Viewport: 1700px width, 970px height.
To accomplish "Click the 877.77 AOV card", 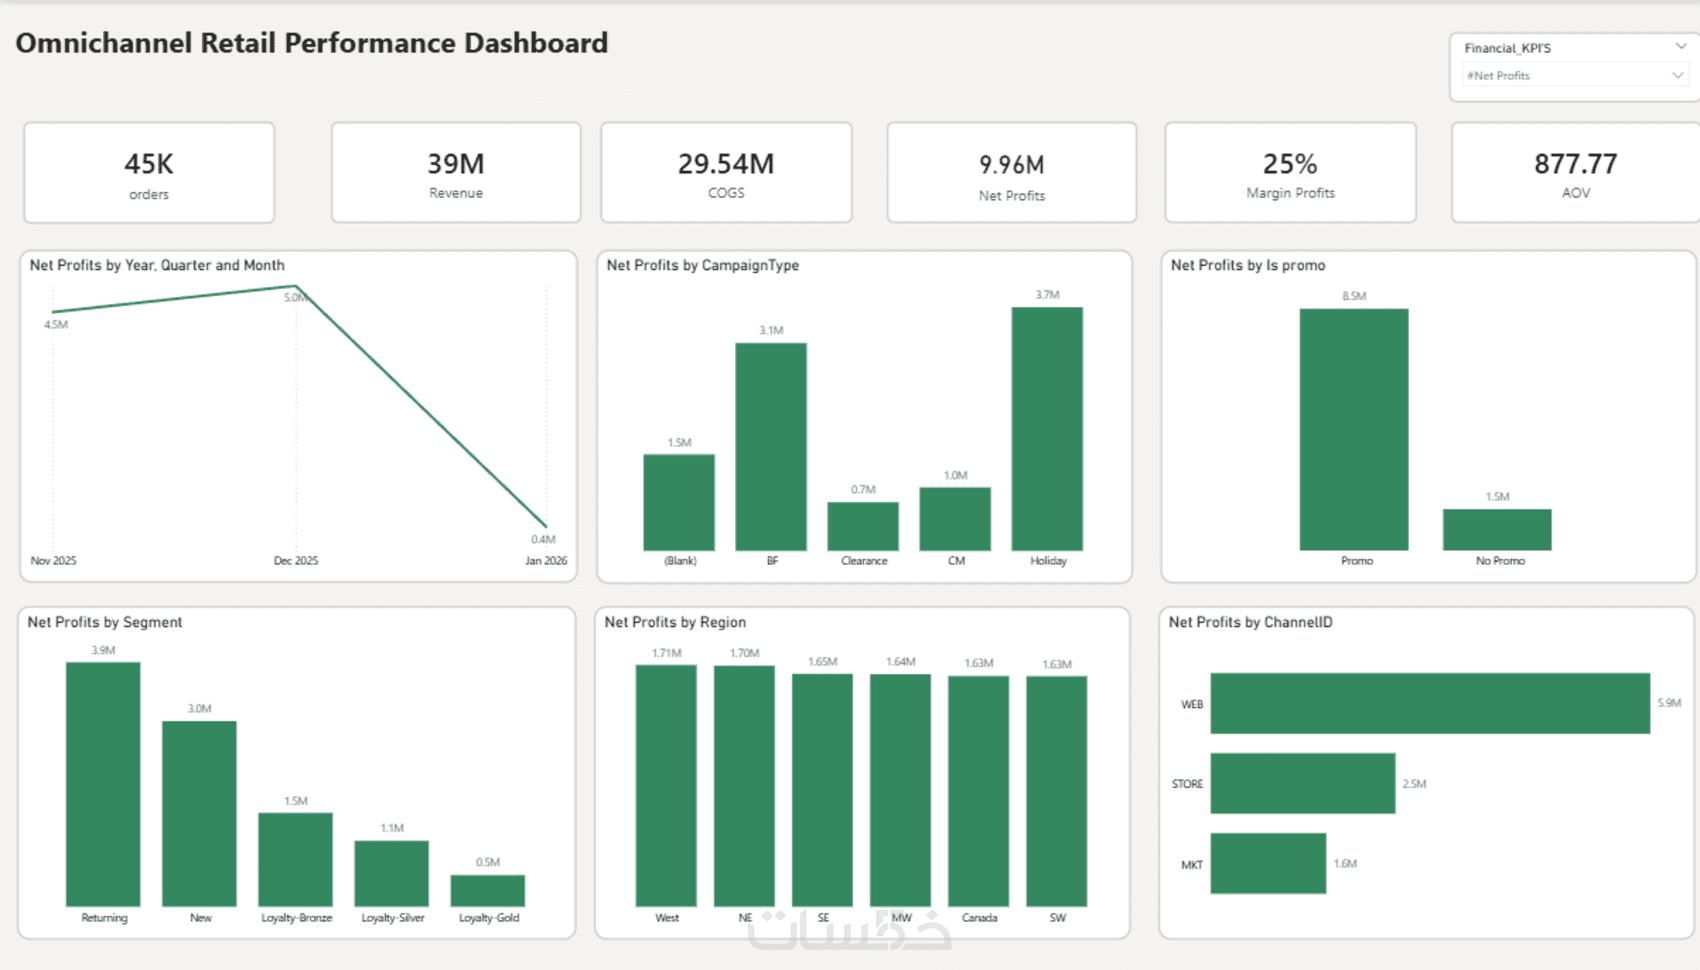I will [1576, 173].
